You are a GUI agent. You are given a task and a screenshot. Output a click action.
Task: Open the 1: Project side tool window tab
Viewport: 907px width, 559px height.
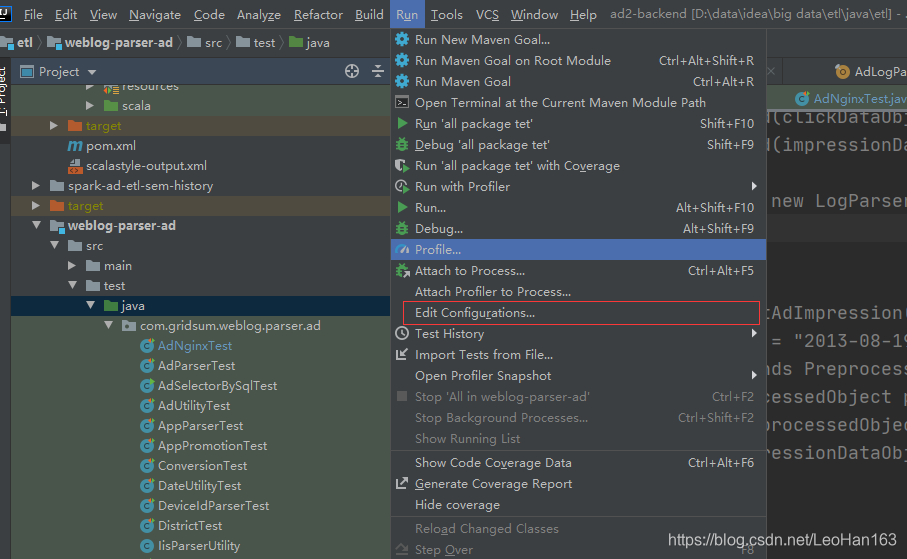3,93
